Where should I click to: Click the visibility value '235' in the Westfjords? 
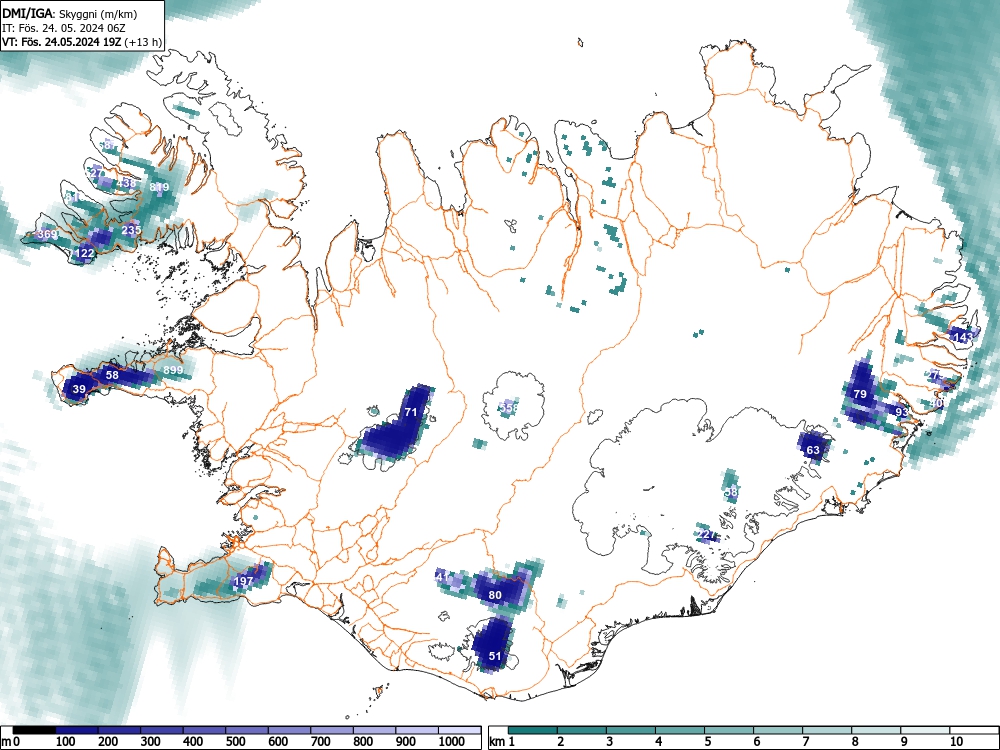coord(131,230)
